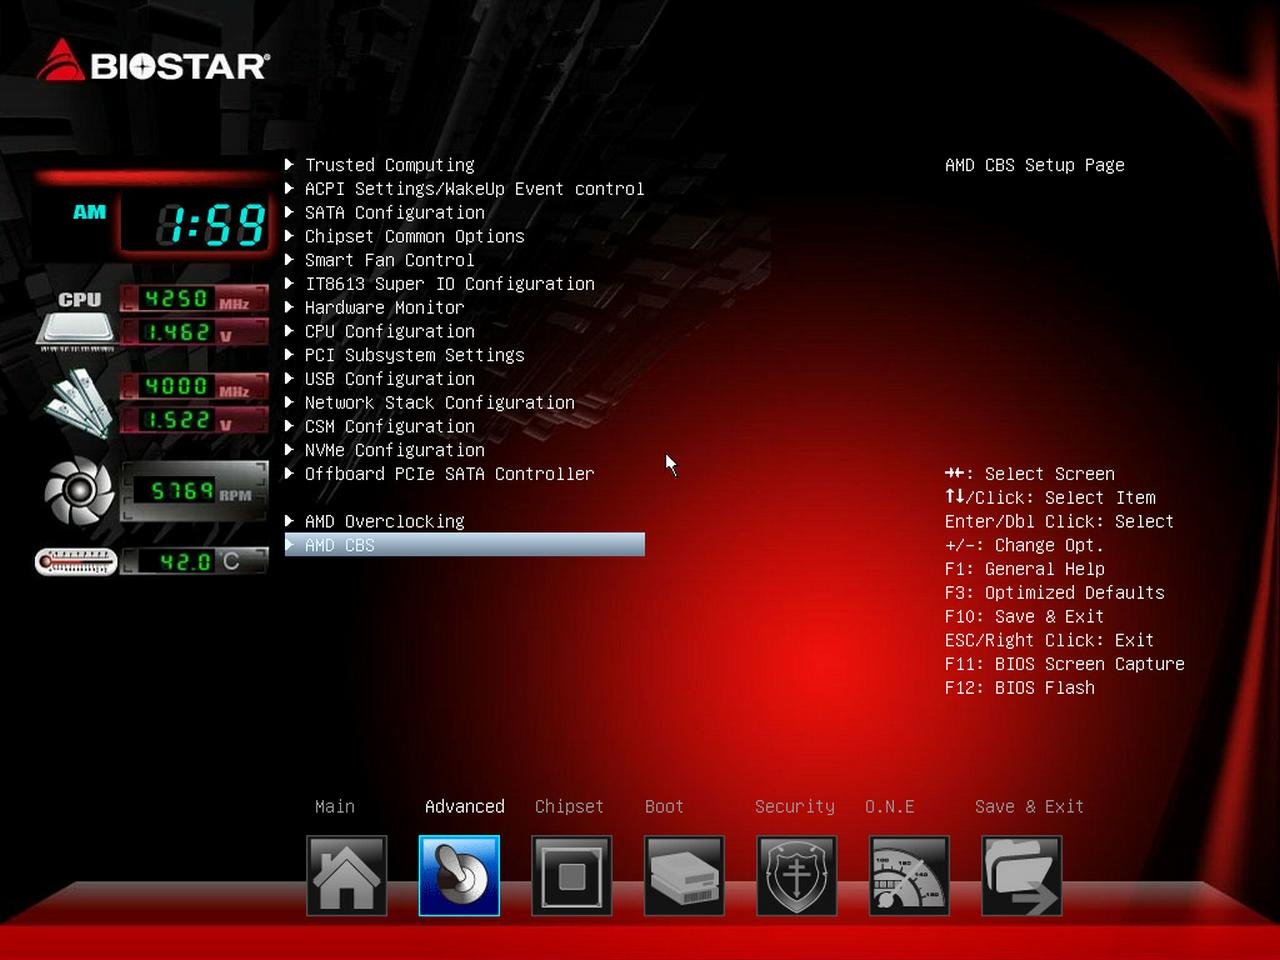Click the CPU fan speed icon
1280x960 pixels.
(x=79, y=491)
